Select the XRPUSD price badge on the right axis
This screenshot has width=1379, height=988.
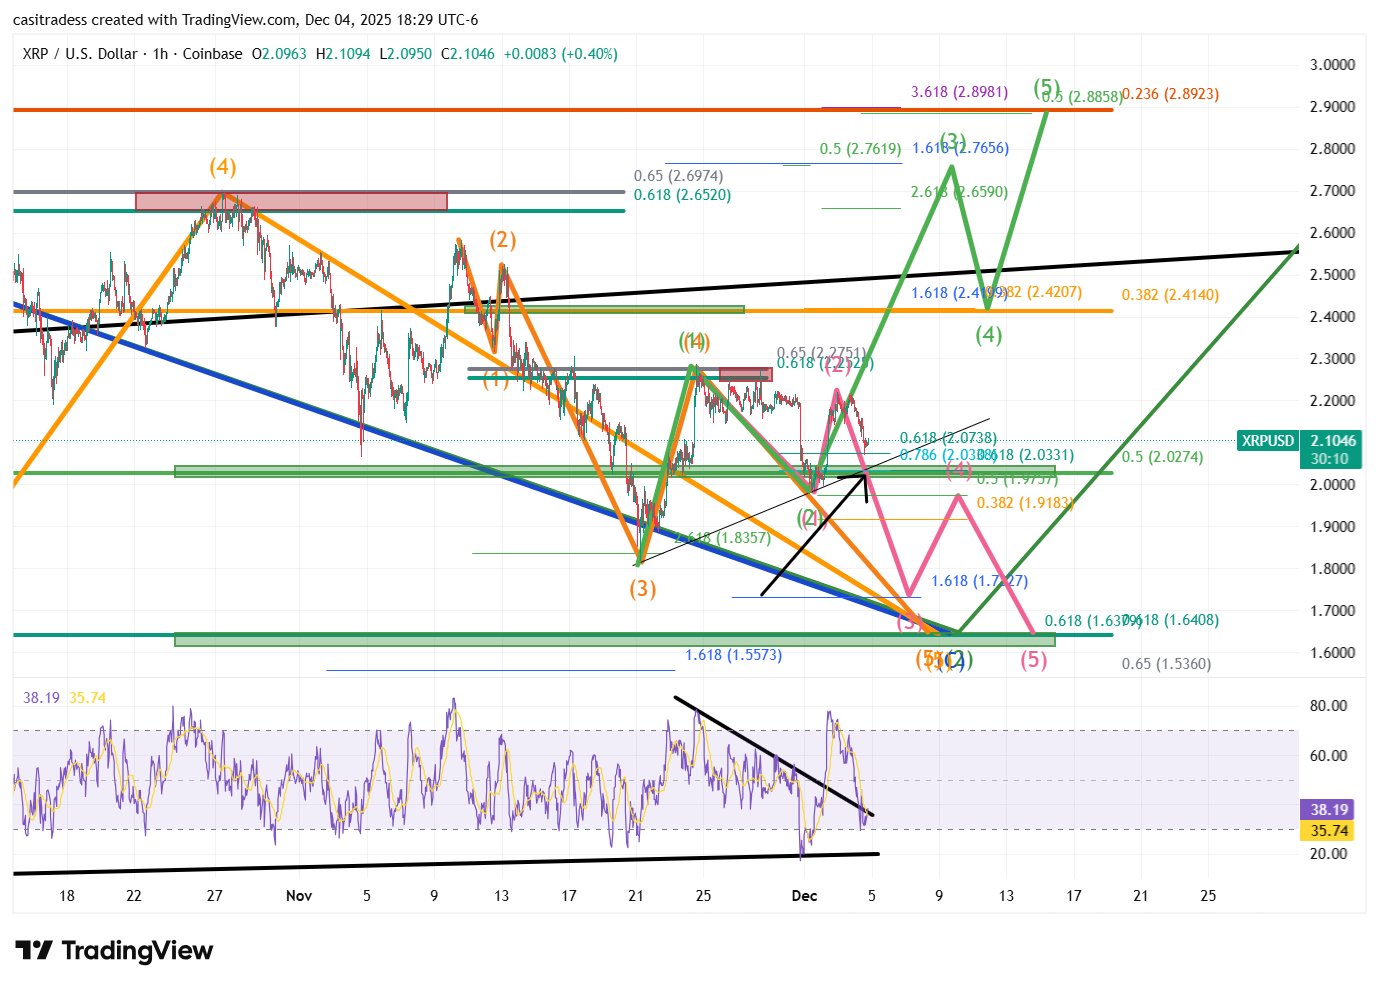pyautogui.click(x=1266, y=440)
